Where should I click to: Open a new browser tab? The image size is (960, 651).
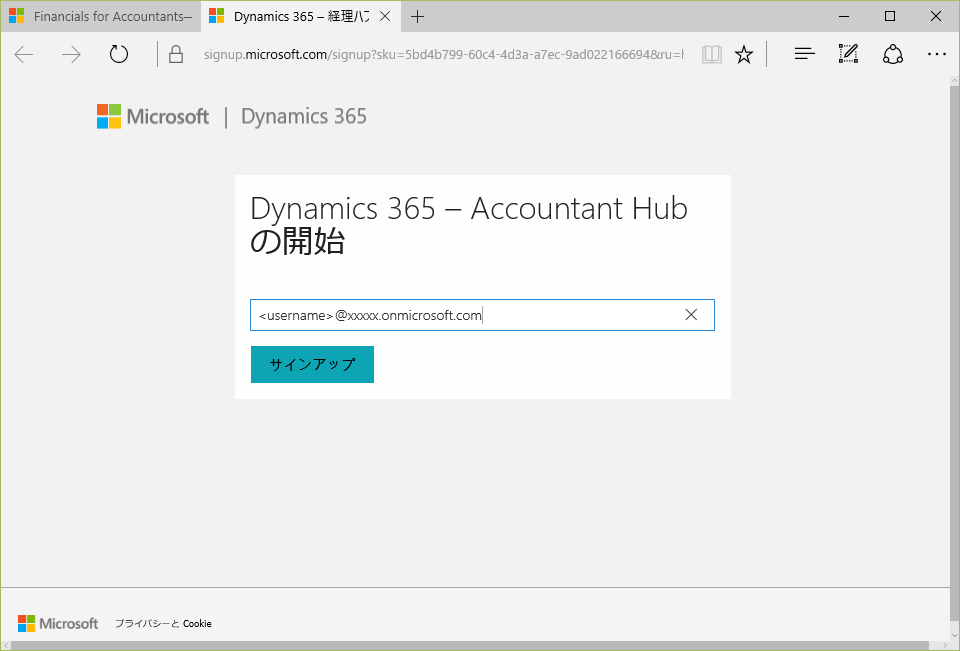(x=418, y=17)
